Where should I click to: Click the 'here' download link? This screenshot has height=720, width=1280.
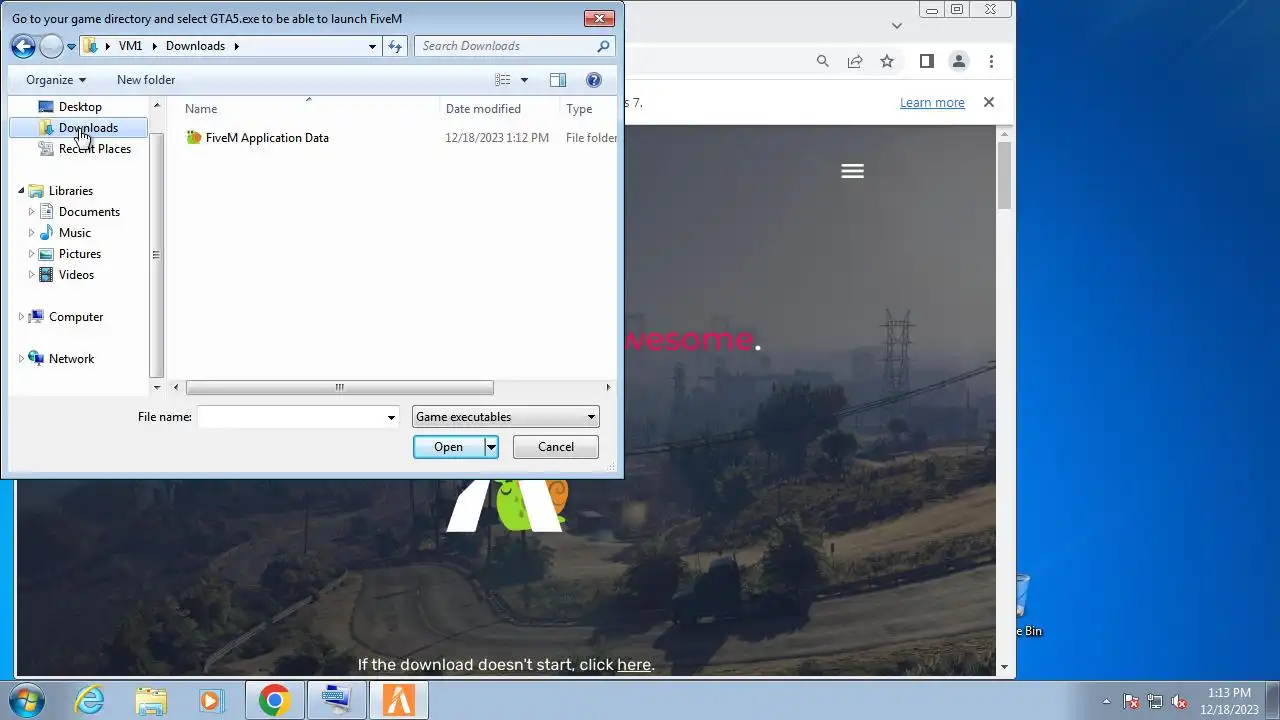pos(634,665)
